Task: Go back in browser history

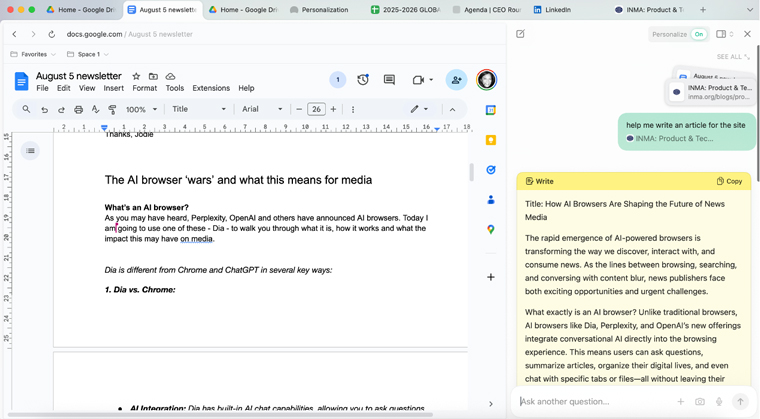Action: click(15, 34)
